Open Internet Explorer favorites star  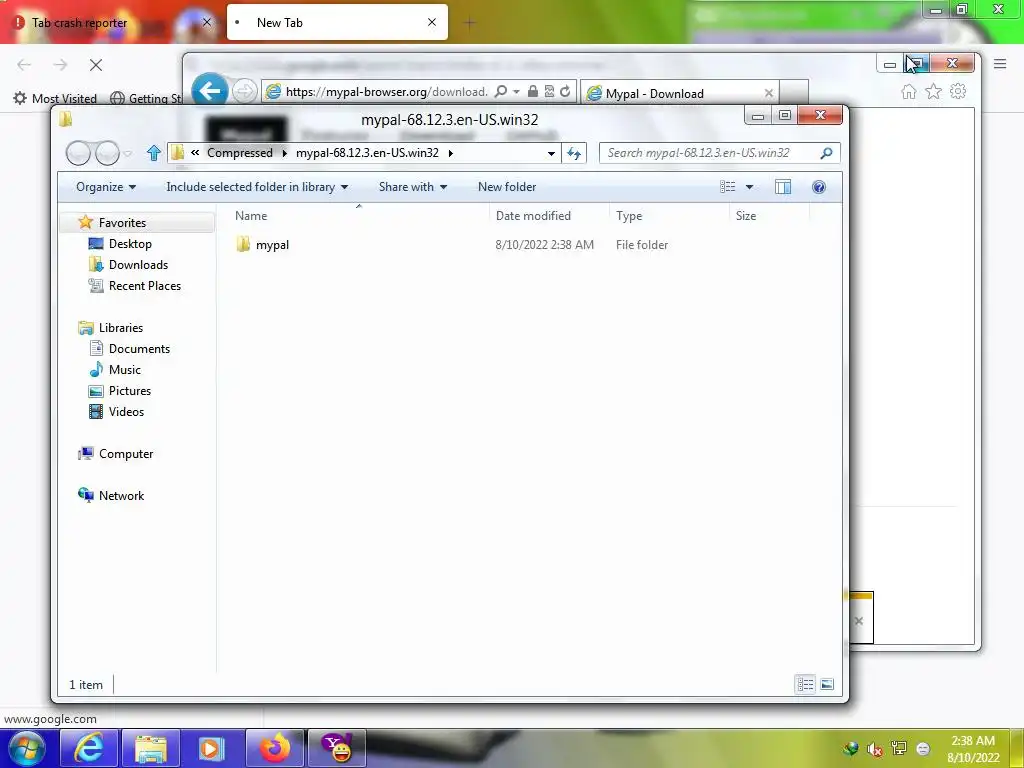933,91
